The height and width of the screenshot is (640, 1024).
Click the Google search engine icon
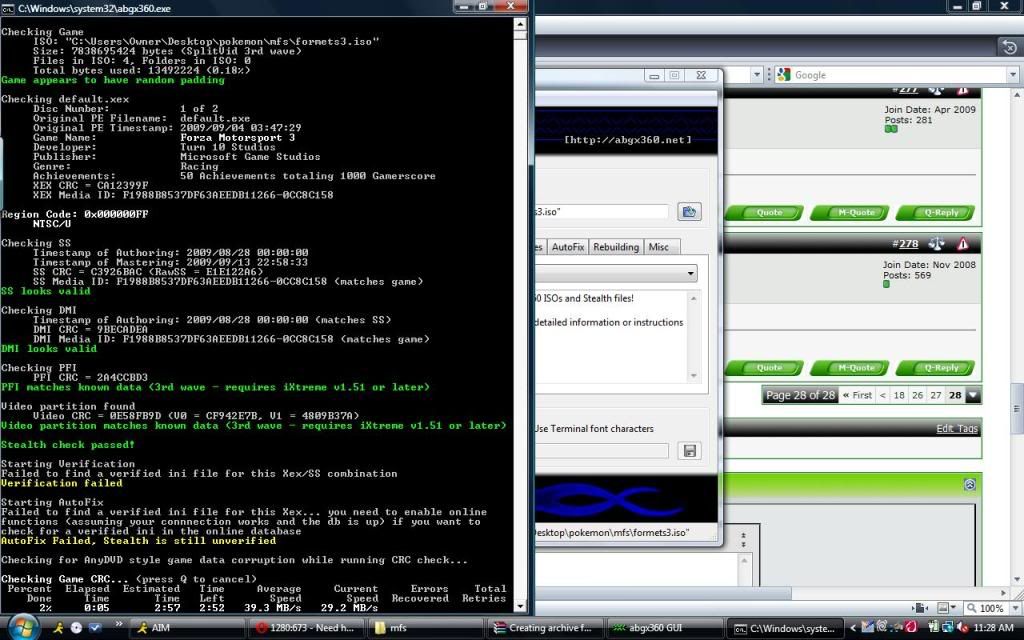click(x=784, y=74)
